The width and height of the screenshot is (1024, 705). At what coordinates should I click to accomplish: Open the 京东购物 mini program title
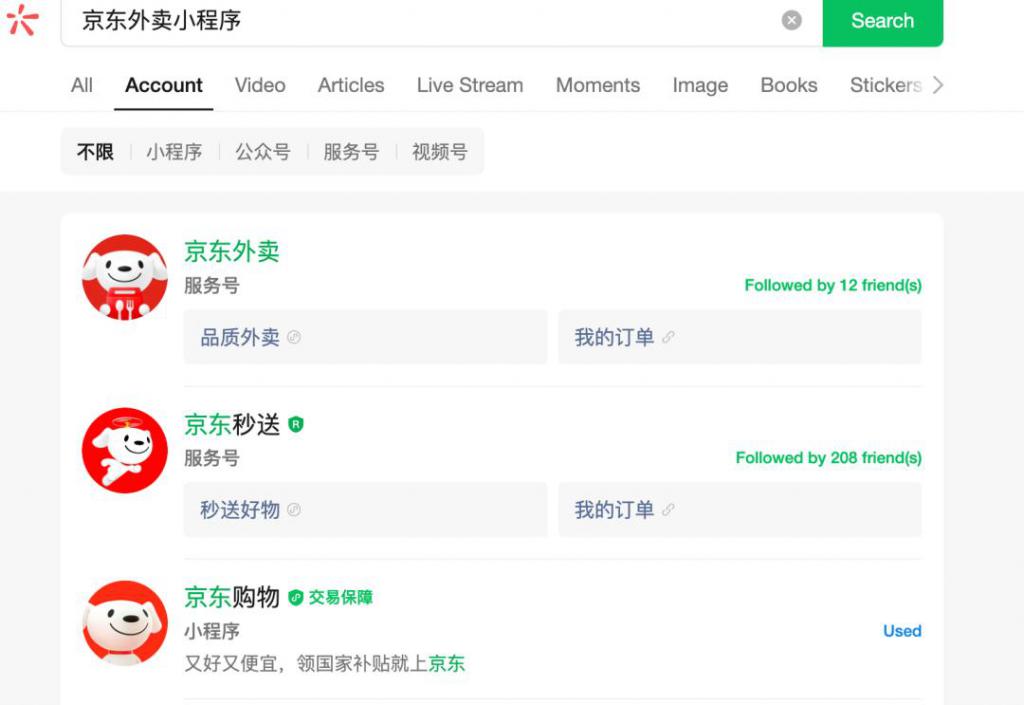click(232, 597)
